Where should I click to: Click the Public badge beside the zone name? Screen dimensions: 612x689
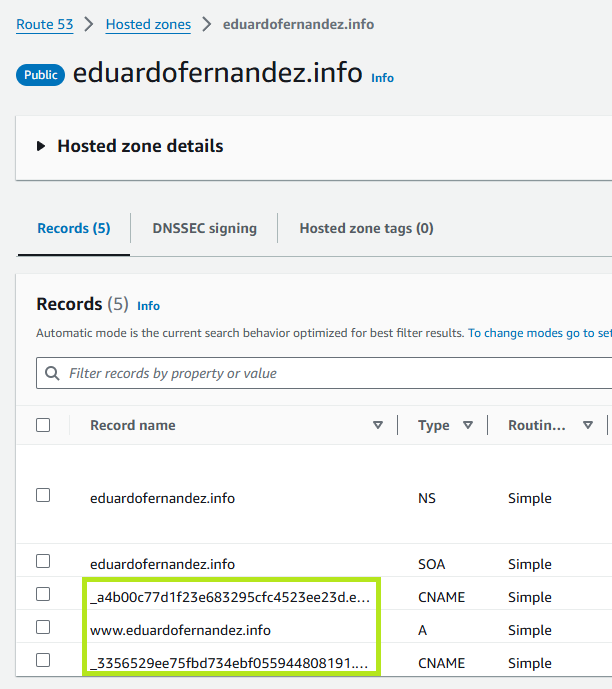tap(41, 75)
